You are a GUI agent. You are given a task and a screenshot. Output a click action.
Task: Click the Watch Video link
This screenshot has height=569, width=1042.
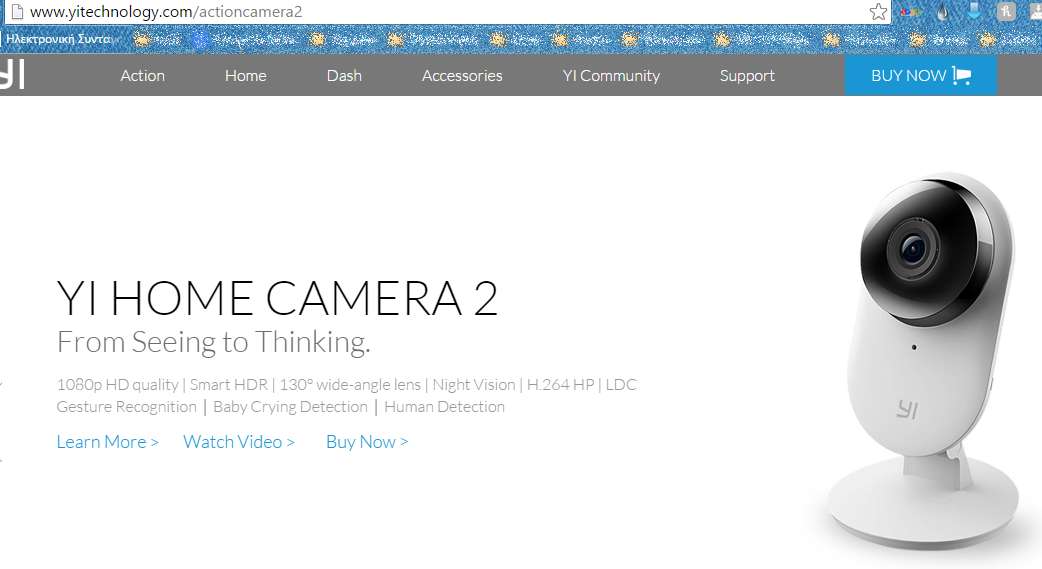tap(239, 442)
